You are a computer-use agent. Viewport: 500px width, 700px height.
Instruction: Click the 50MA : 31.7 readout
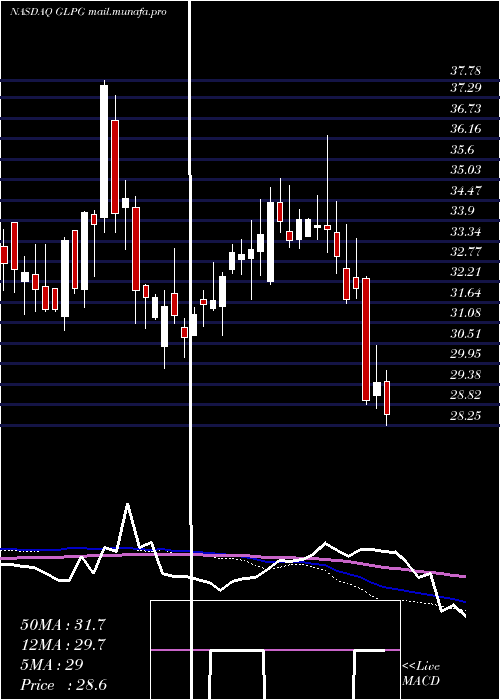63,625
